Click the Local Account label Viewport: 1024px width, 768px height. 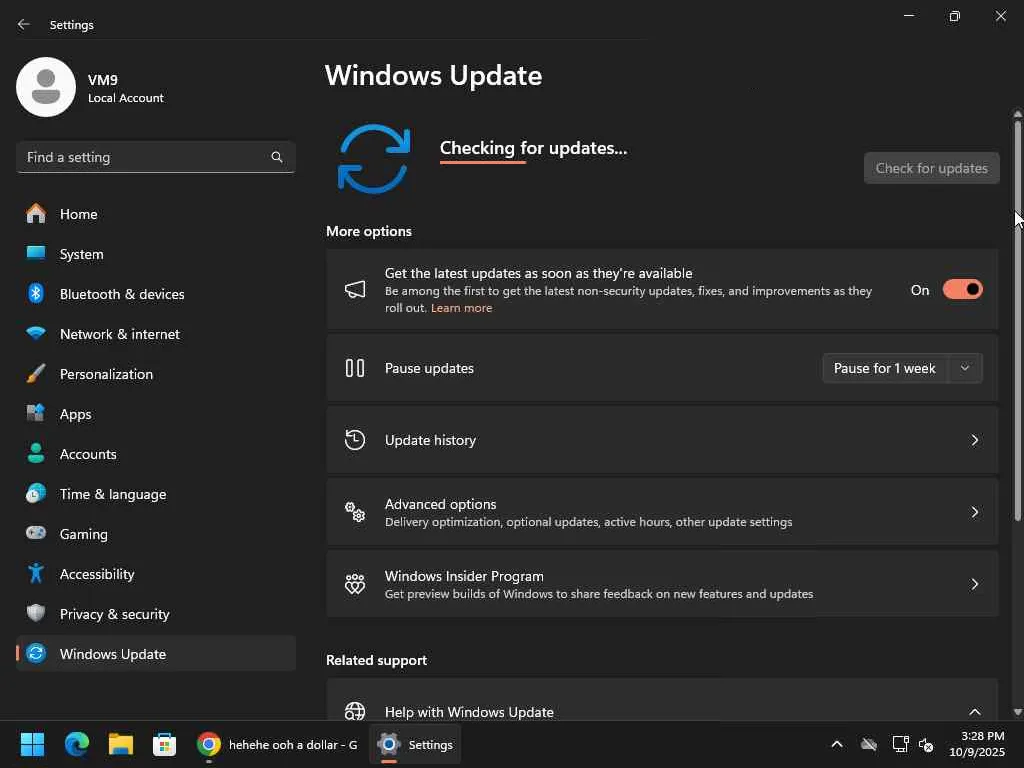(125, 98)
